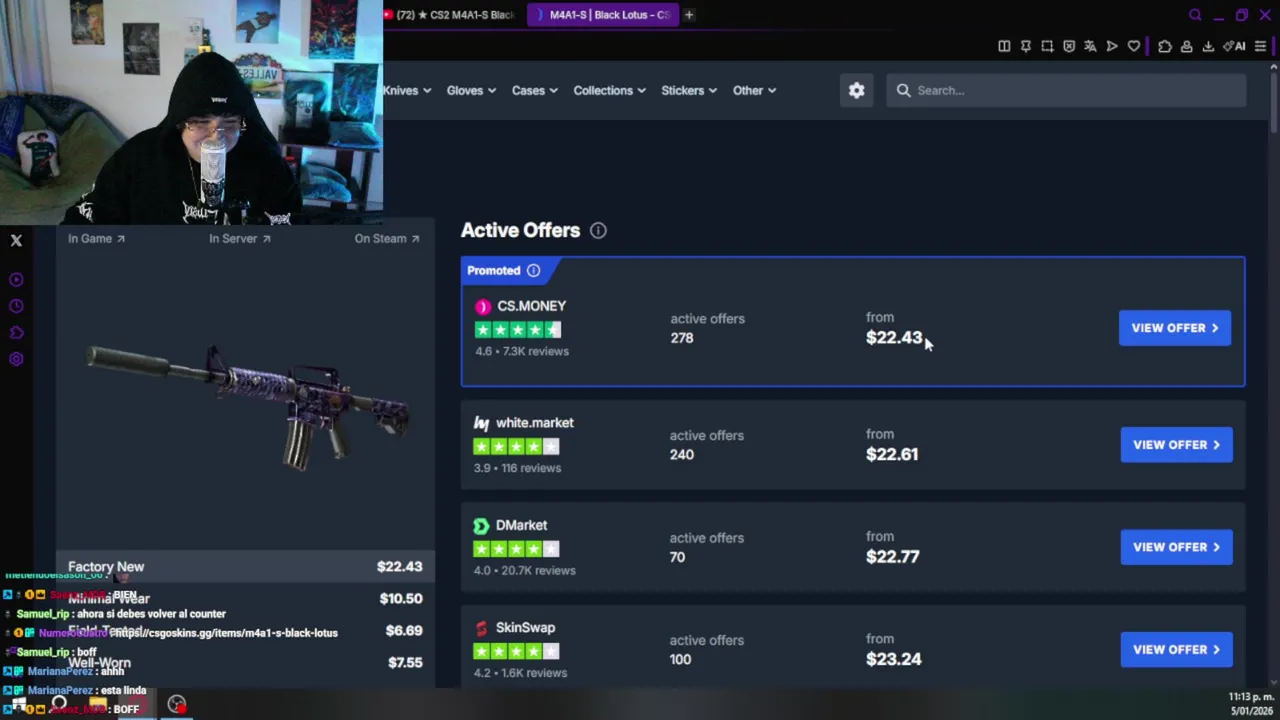Click the CS.MONEY star rating
Screen dimensions: 1280x720
(x=518, y=330)
